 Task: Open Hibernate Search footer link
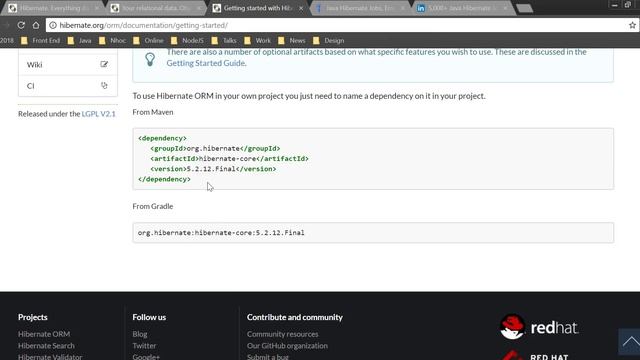coord(46,346)
